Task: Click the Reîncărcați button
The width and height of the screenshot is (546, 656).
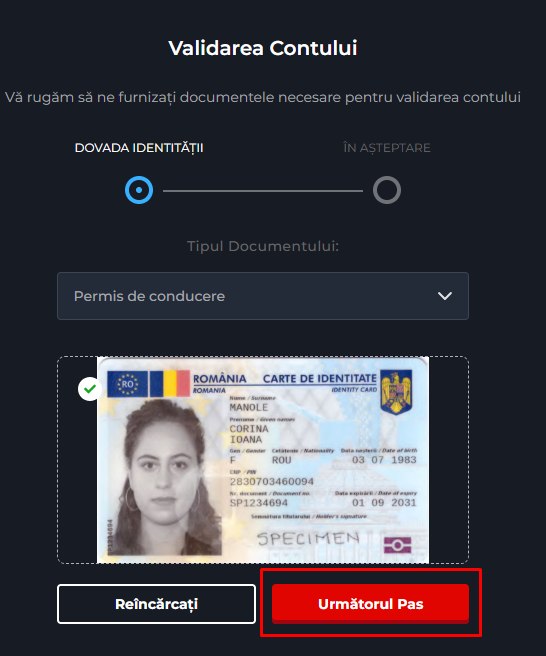Action: point(156,604)
